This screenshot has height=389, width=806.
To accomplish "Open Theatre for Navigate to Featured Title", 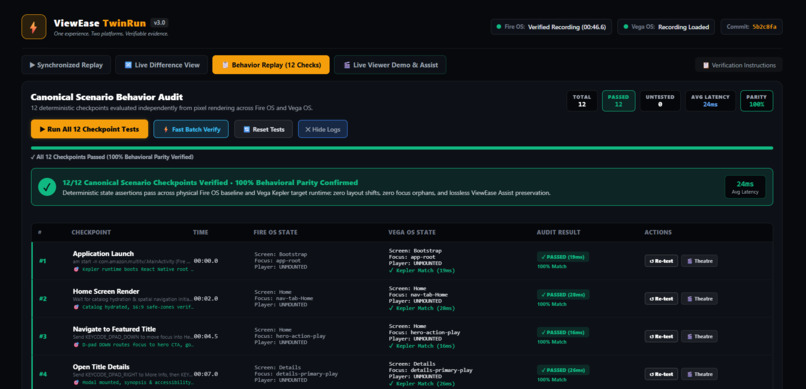I will tap(700, 337).
